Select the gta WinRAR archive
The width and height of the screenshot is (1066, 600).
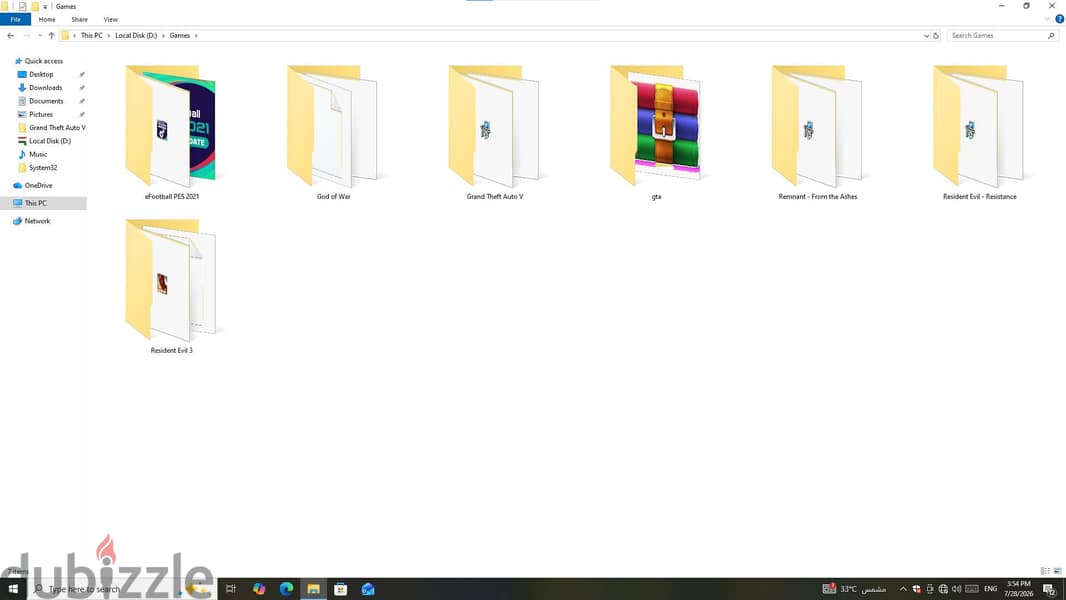coord(656,133)
